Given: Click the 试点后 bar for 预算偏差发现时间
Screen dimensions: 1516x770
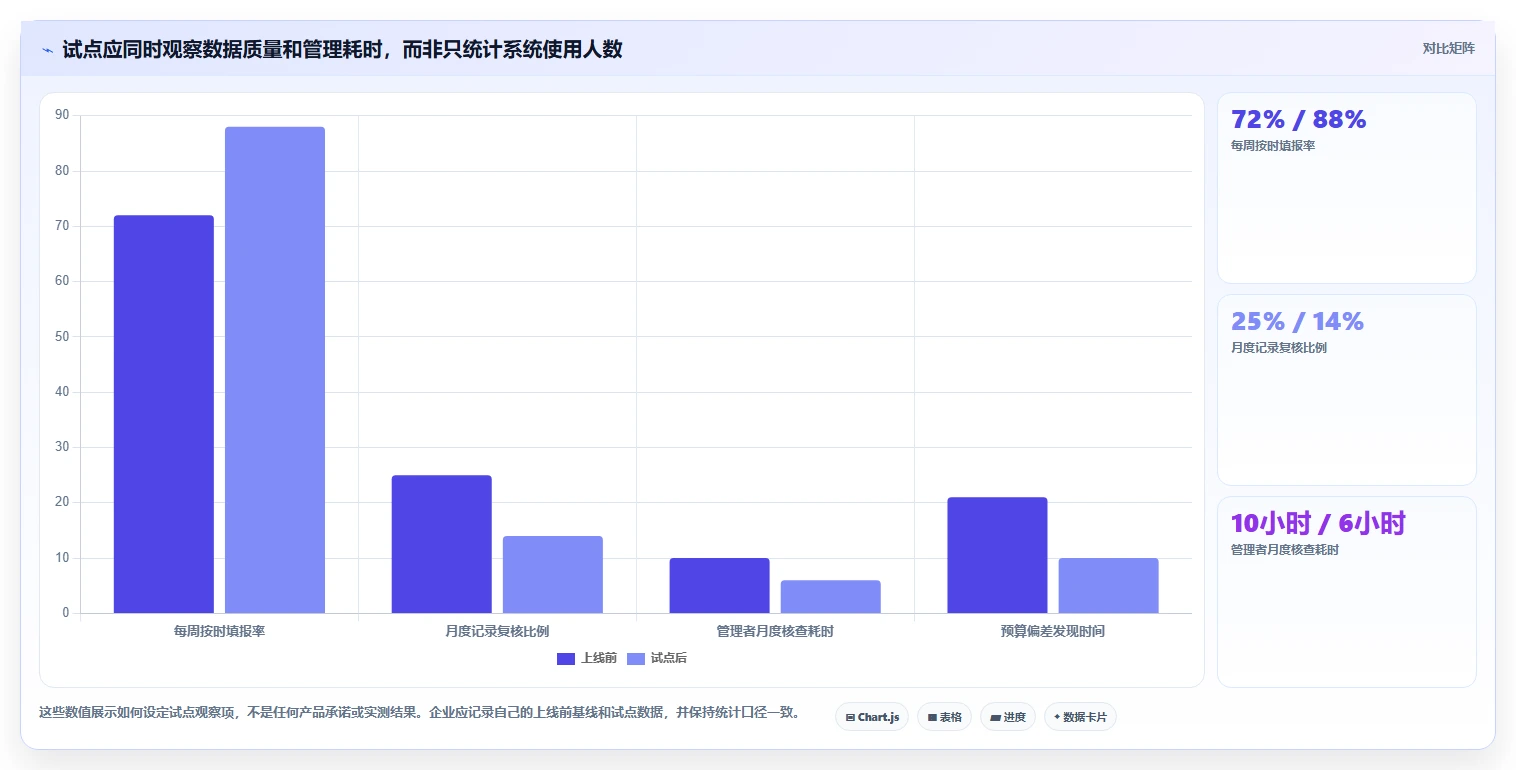Looking at the screenshot, I should pos(1108,585).
